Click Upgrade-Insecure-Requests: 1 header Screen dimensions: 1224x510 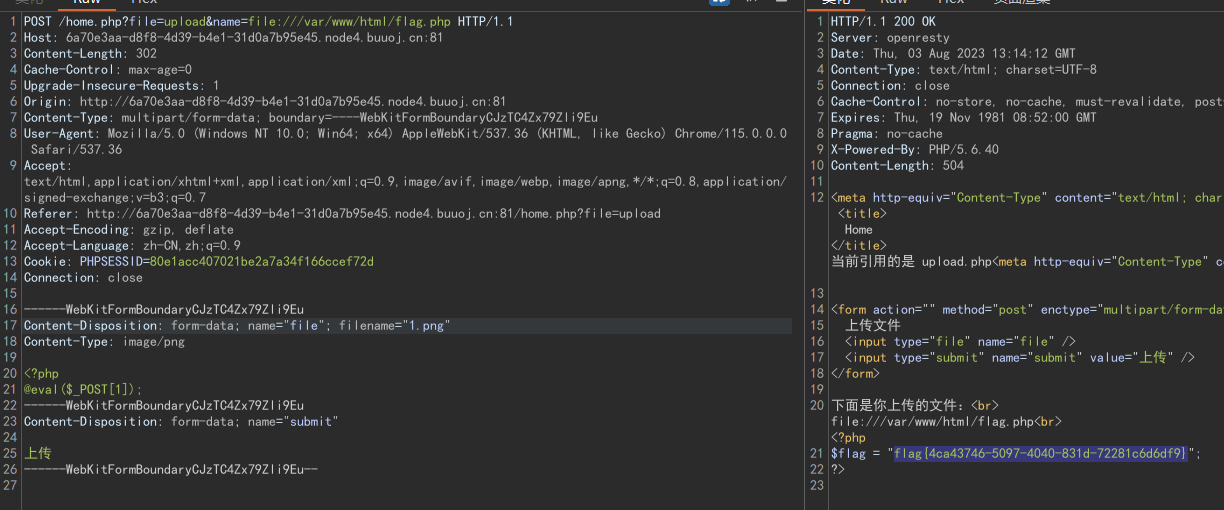pos(121,85)
